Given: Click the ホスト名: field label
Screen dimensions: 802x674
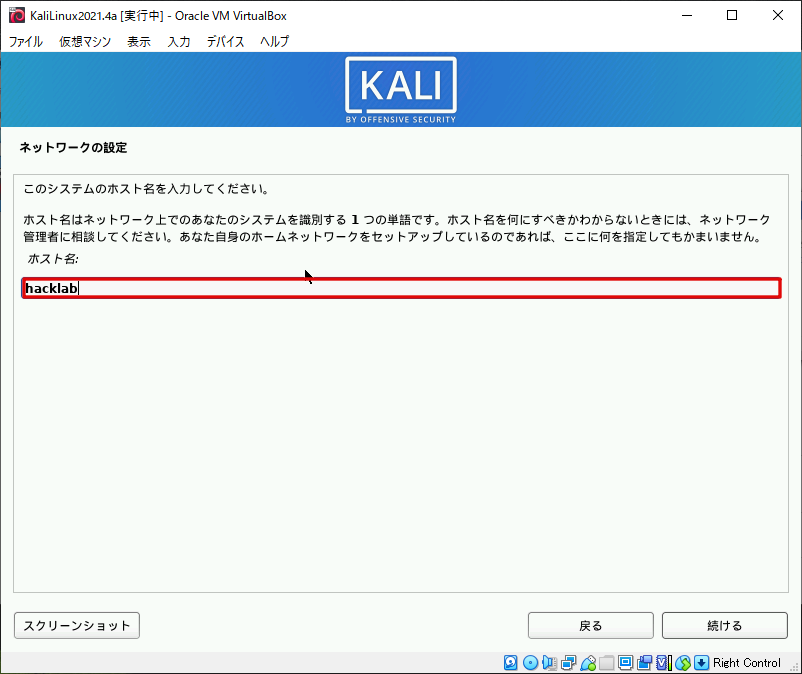Looking at the screenshot, I should (x=53, y=259).
